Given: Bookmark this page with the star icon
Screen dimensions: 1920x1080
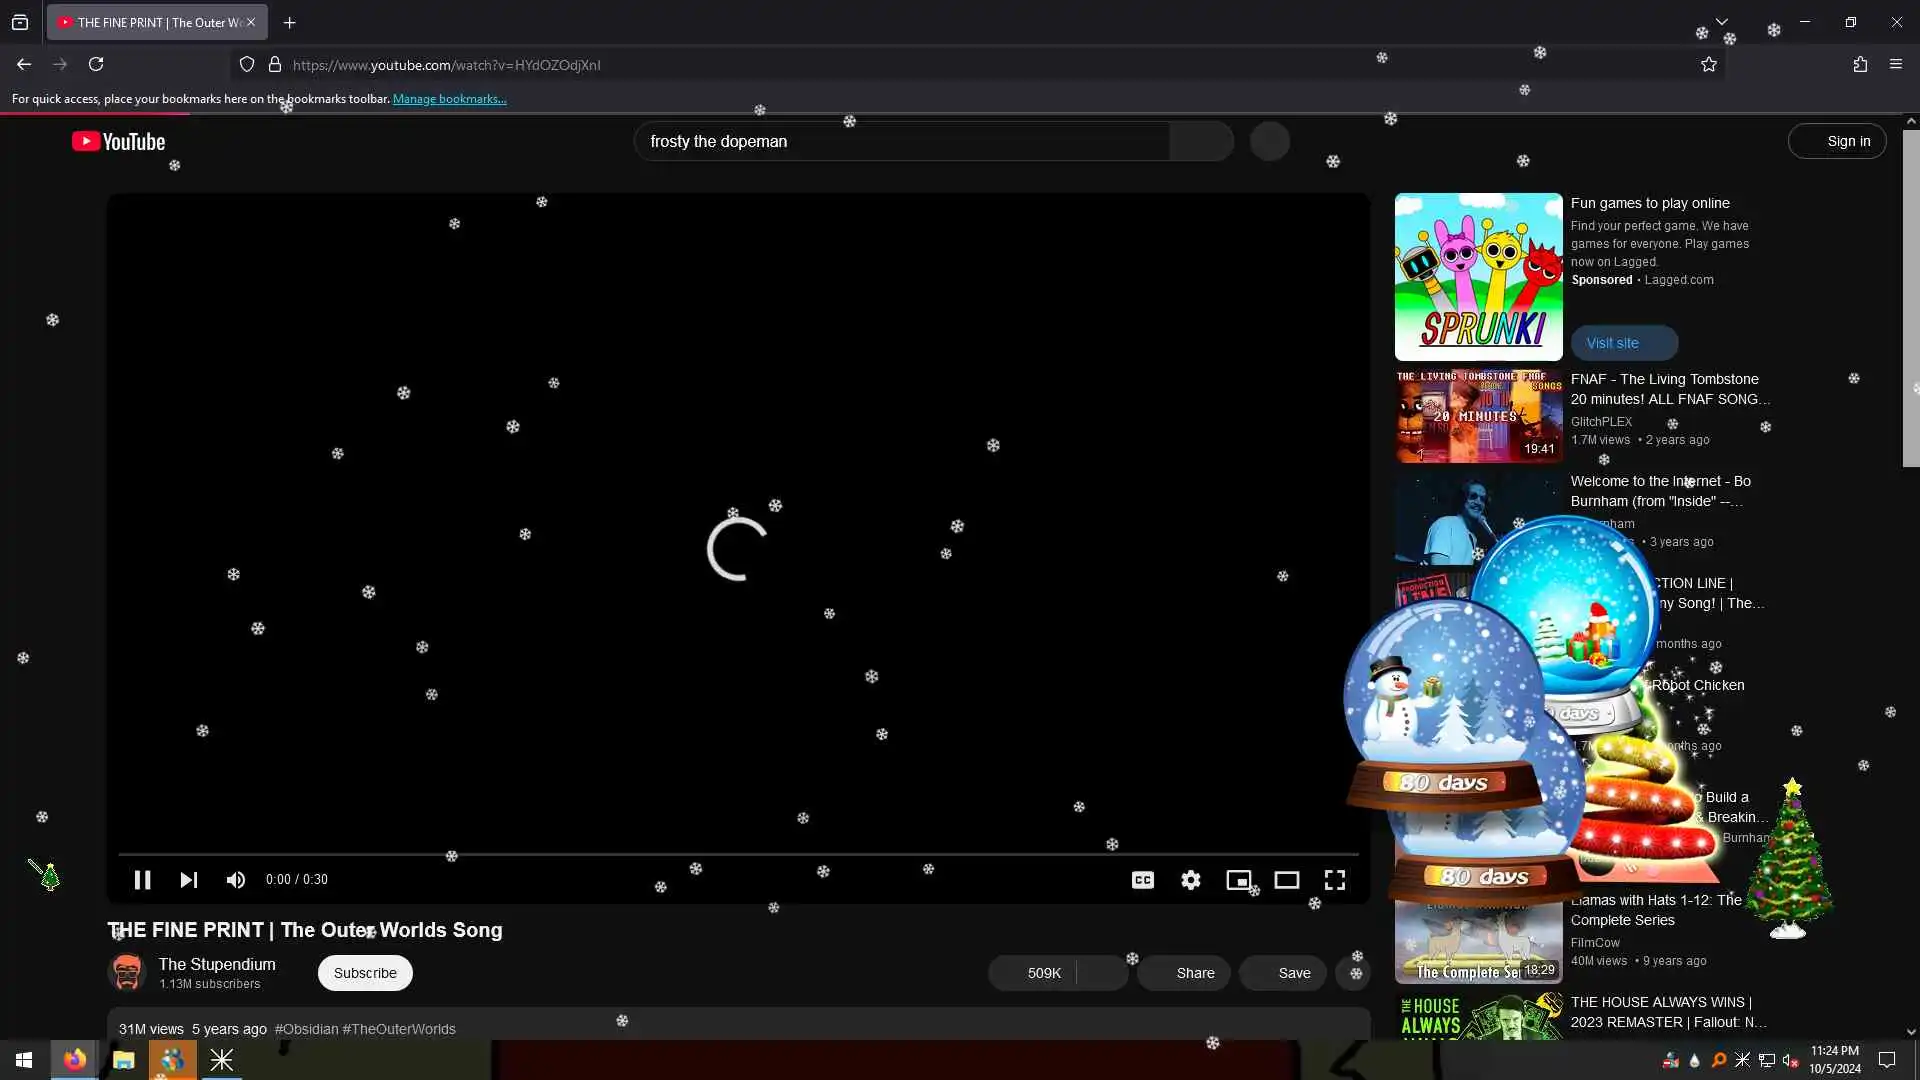Looking at the screenshot, I should click(x=1708, y=65).
